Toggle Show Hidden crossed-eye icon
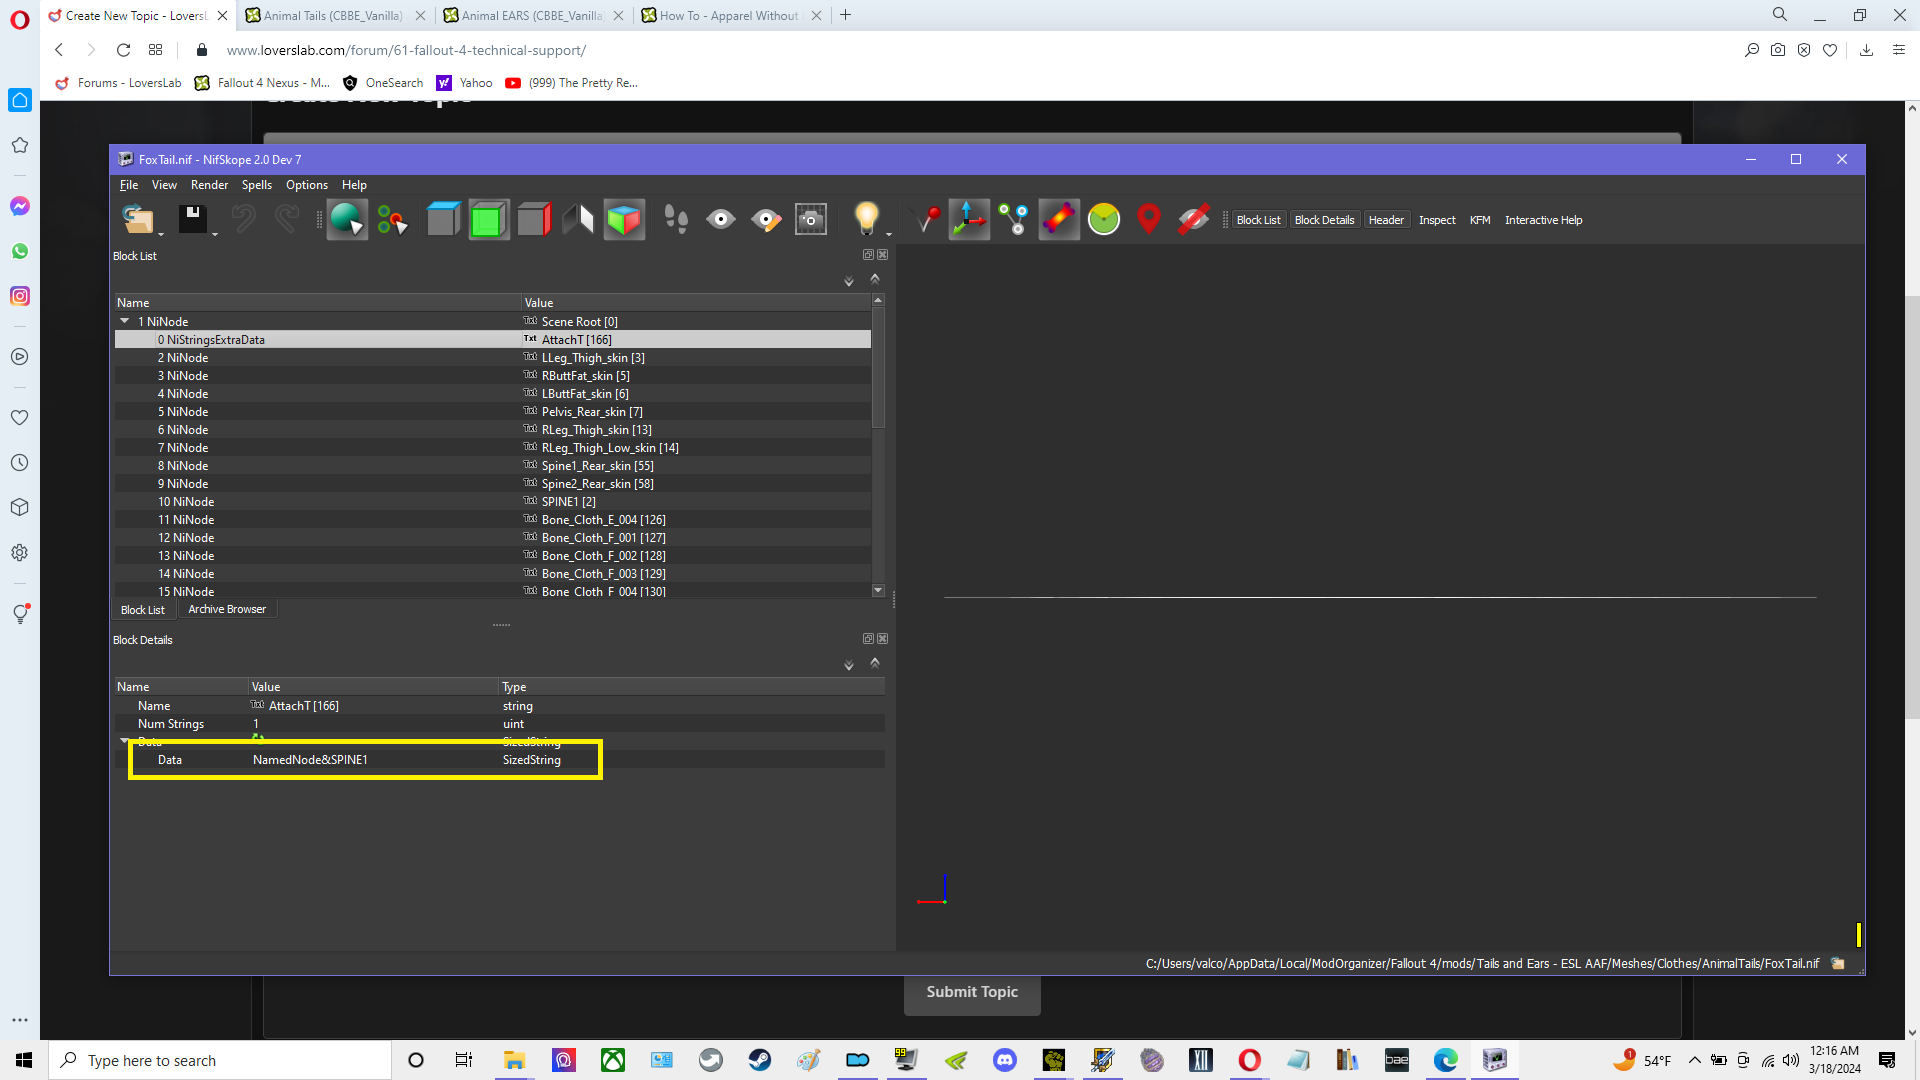The height and width of the screenshot is (1080, 1920). click(x=1193, y=219)
